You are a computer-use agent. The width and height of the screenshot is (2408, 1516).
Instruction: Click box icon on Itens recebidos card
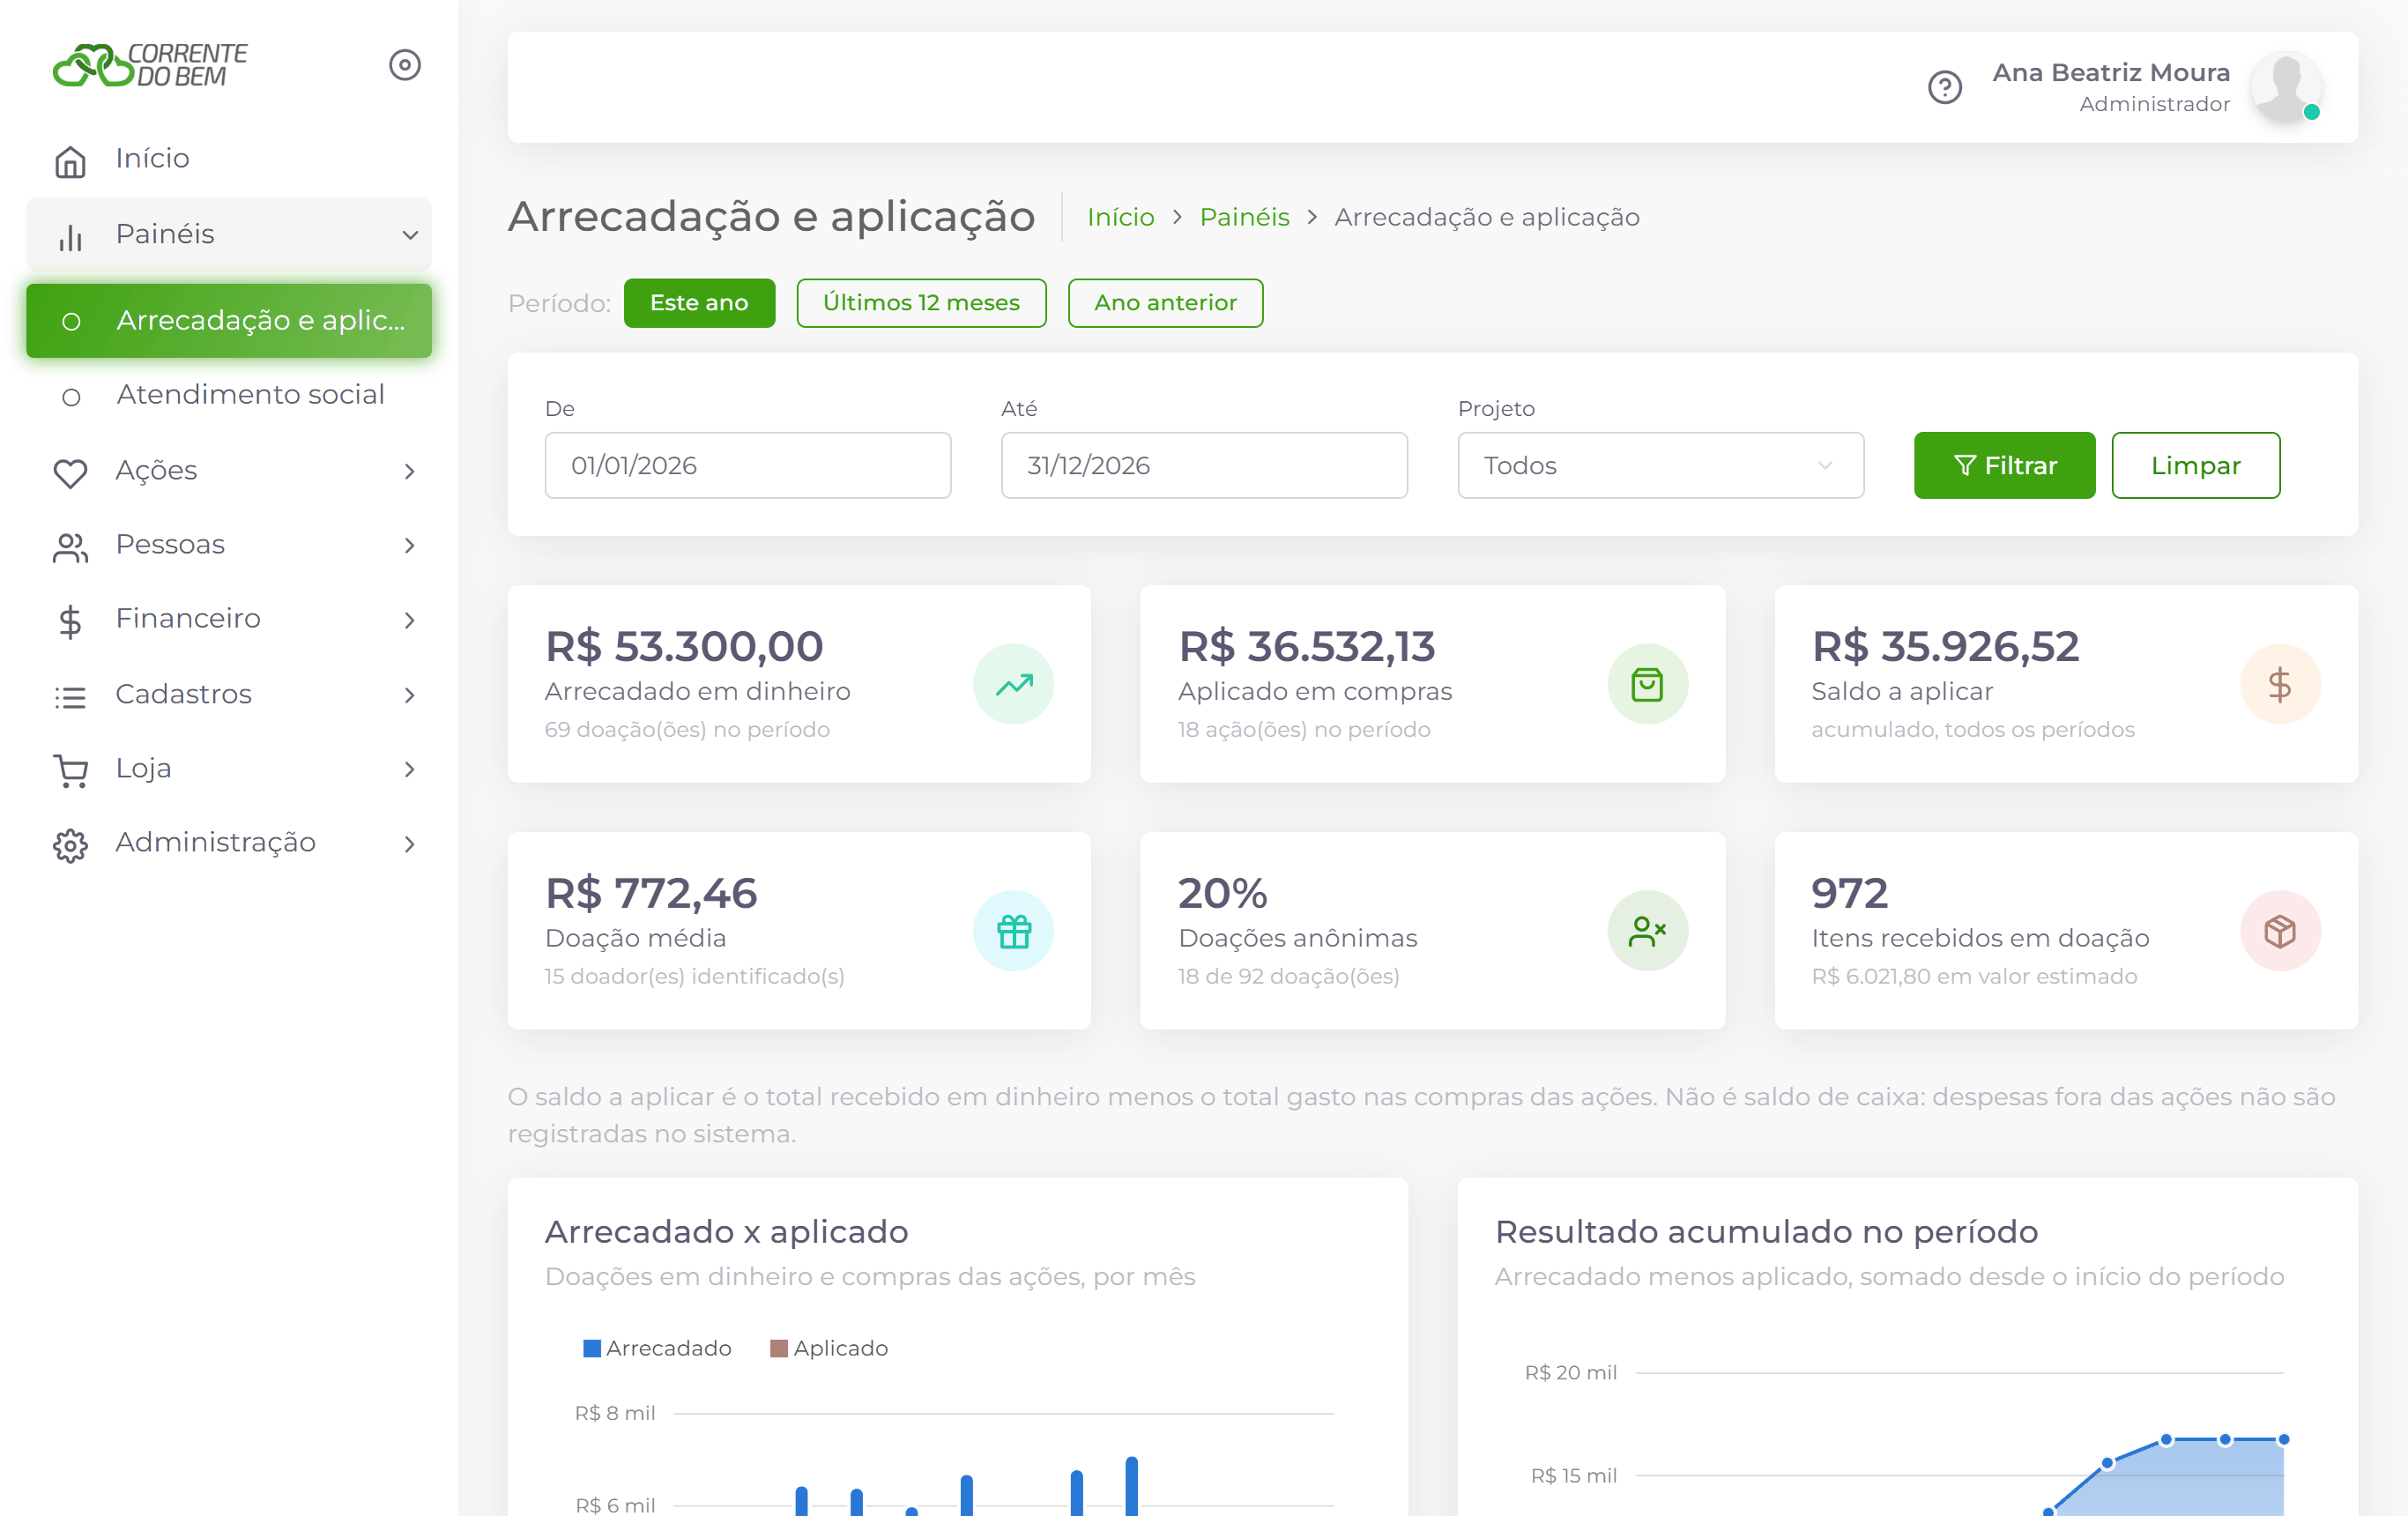tap(2280, 931)
